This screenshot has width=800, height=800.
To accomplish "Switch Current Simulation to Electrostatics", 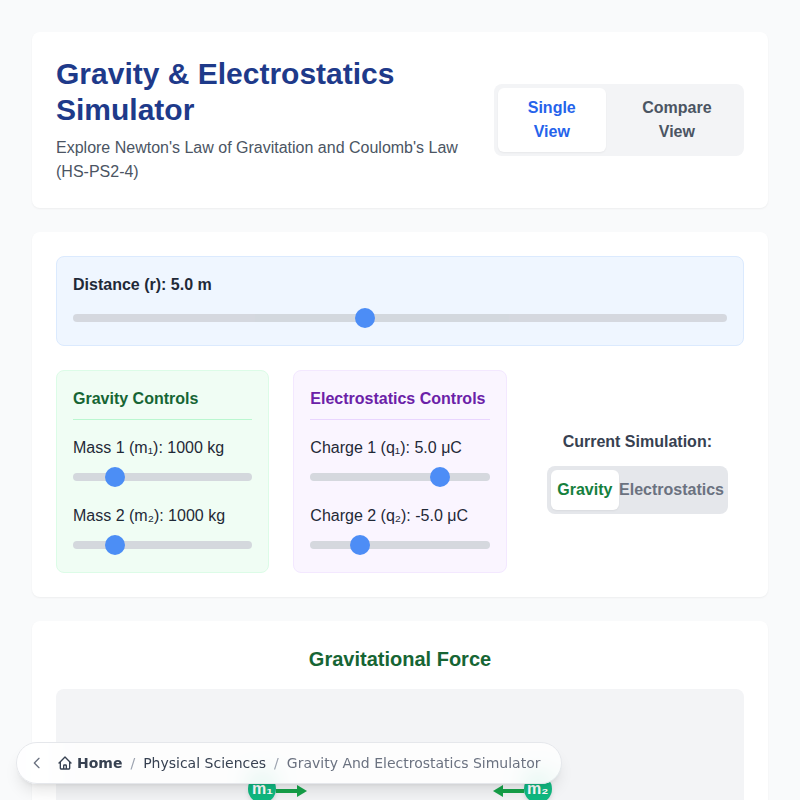I will pos(671,489).
